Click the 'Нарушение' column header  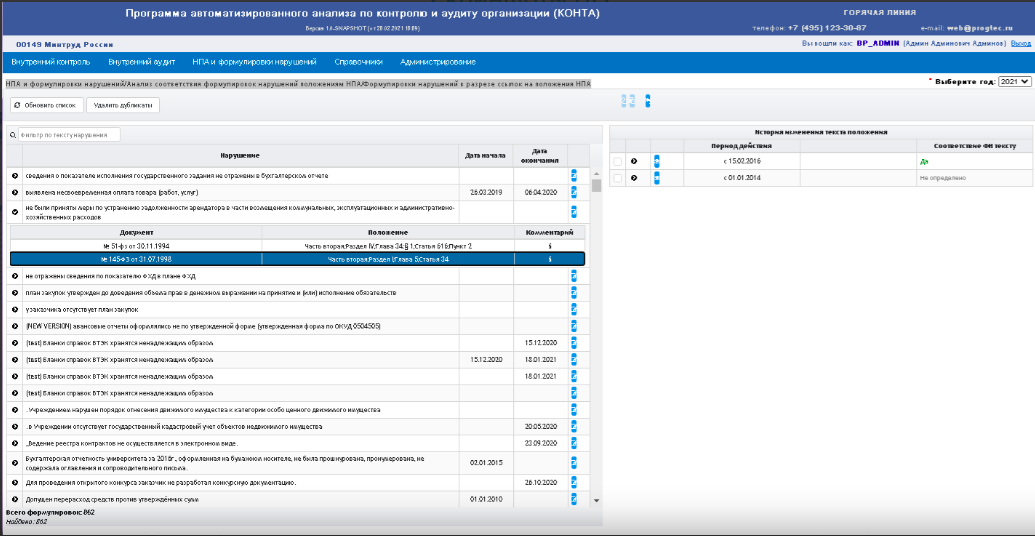240,156
